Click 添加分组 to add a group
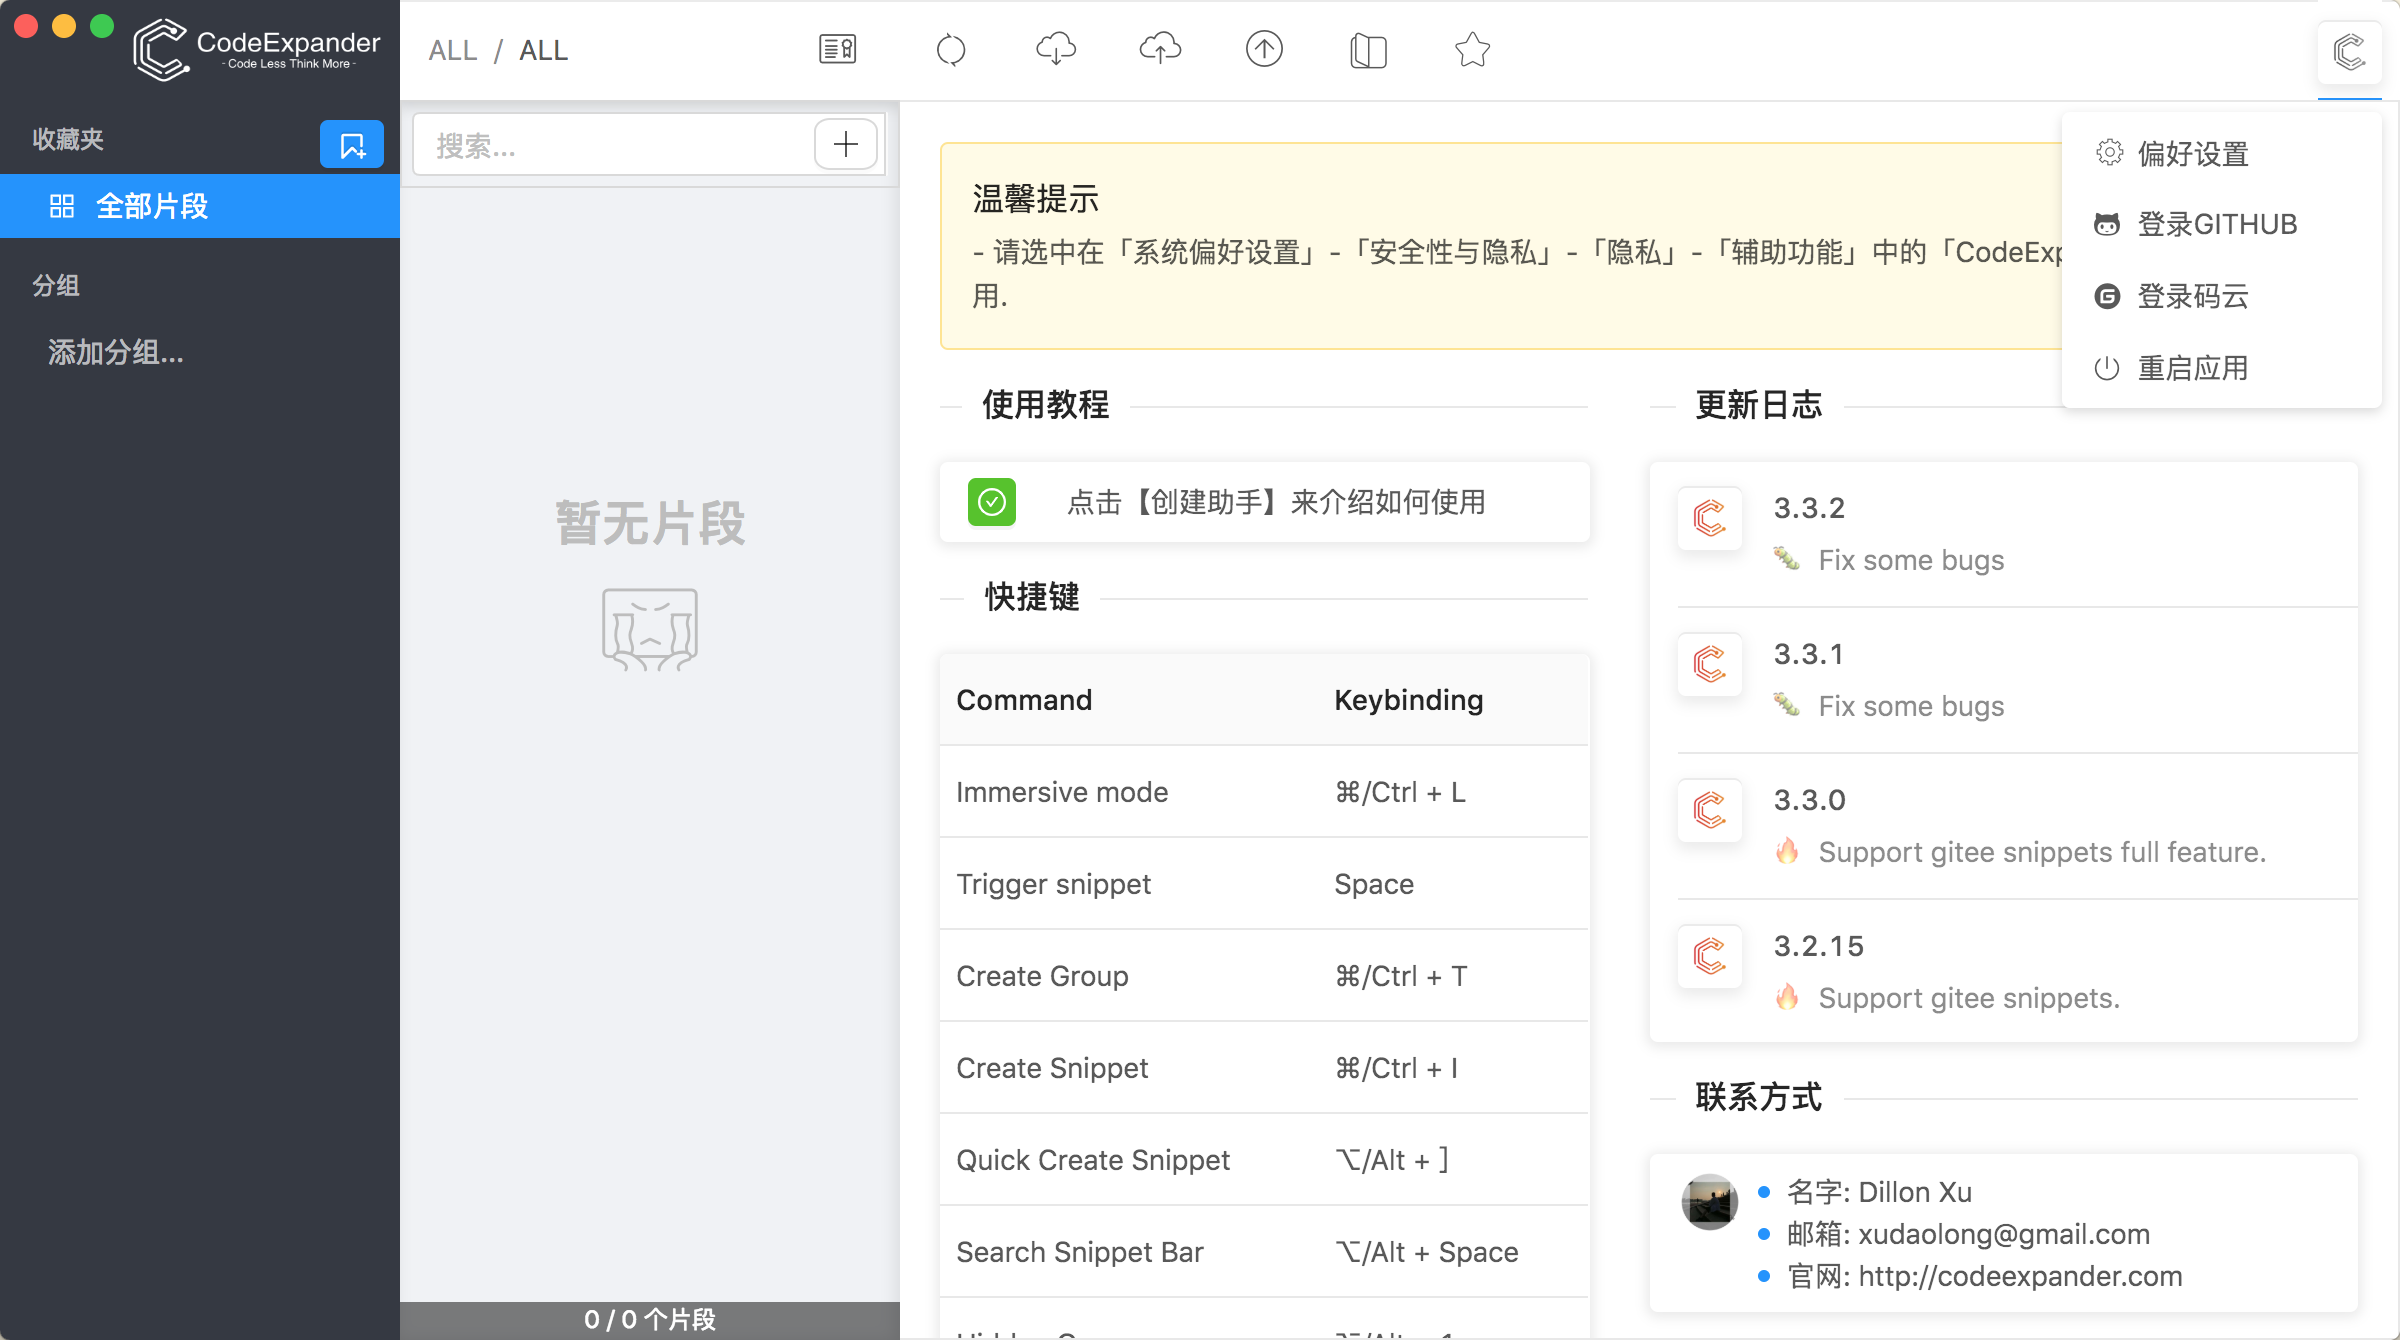Screen dimensions: 2400x1340 tap(114, 353)
